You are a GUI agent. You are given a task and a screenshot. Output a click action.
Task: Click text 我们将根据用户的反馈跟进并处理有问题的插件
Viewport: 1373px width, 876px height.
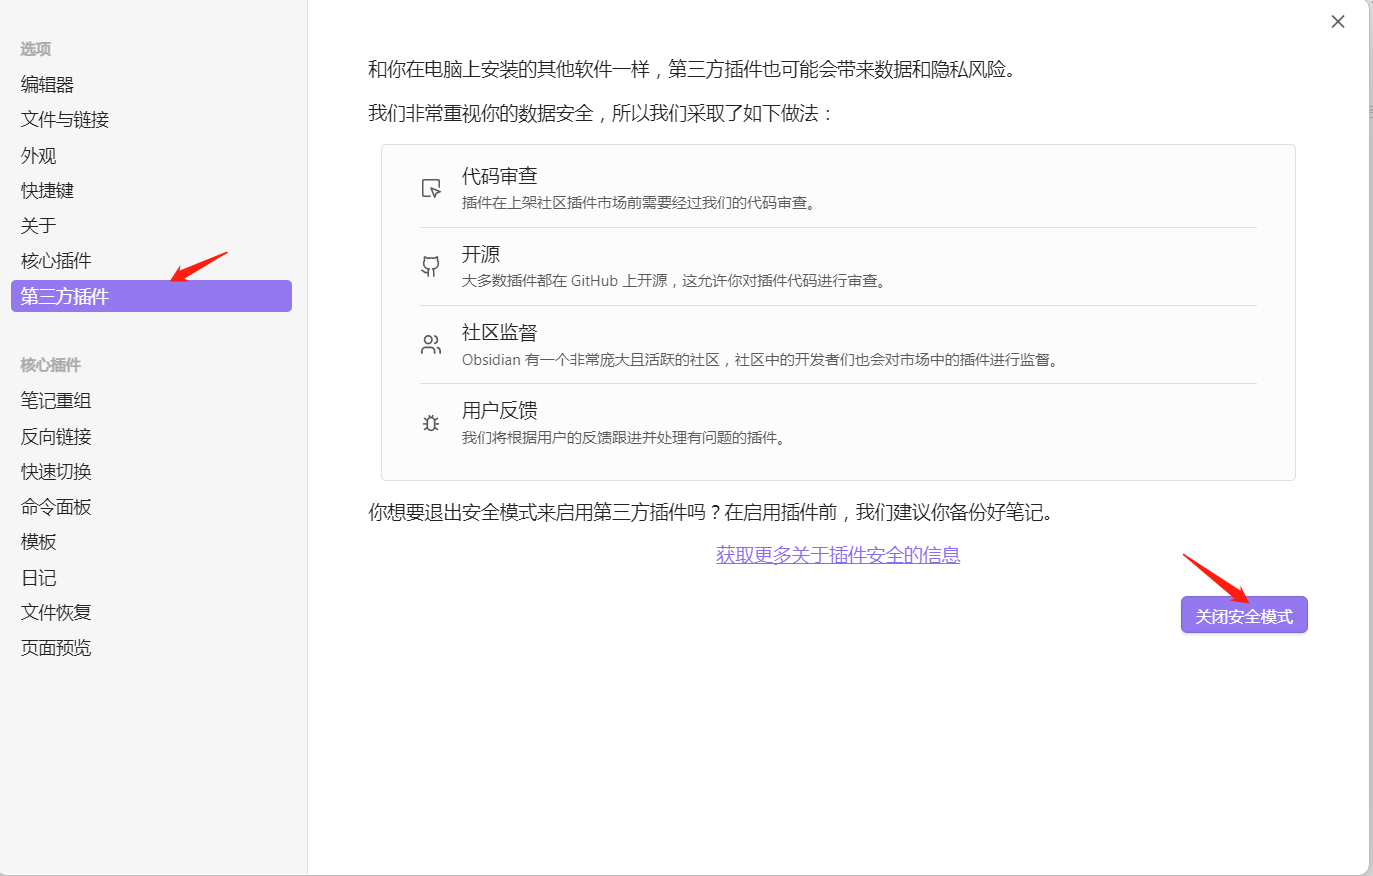626,438
